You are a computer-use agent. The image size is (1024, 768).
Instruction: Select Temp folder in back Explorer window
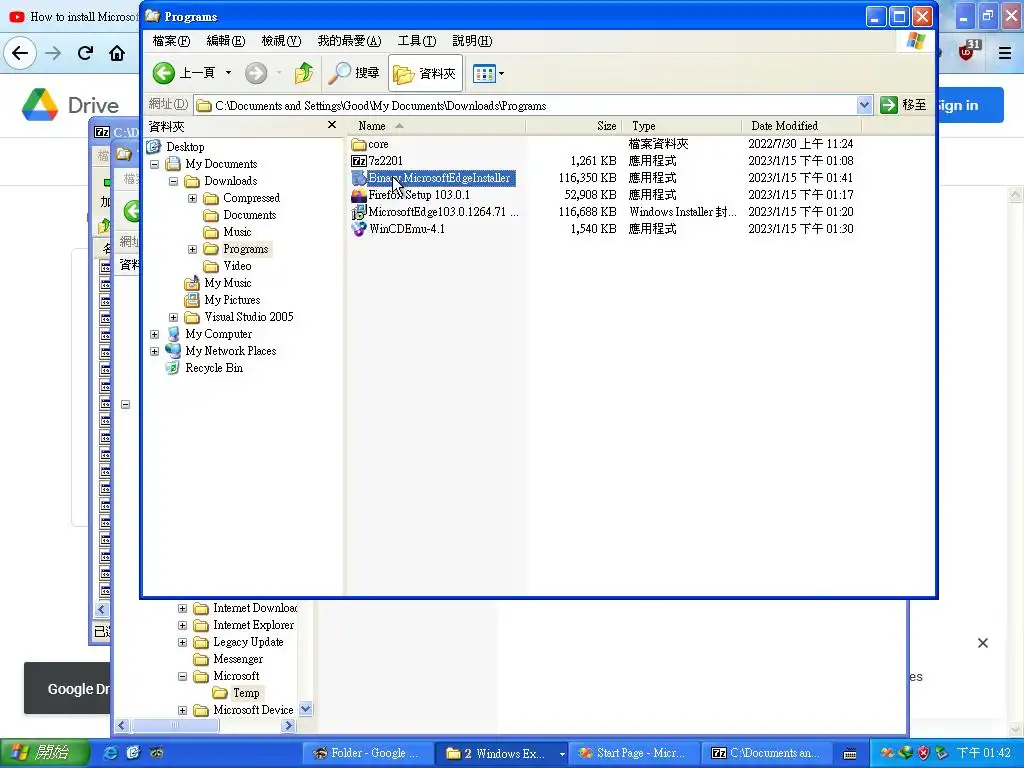246,693
